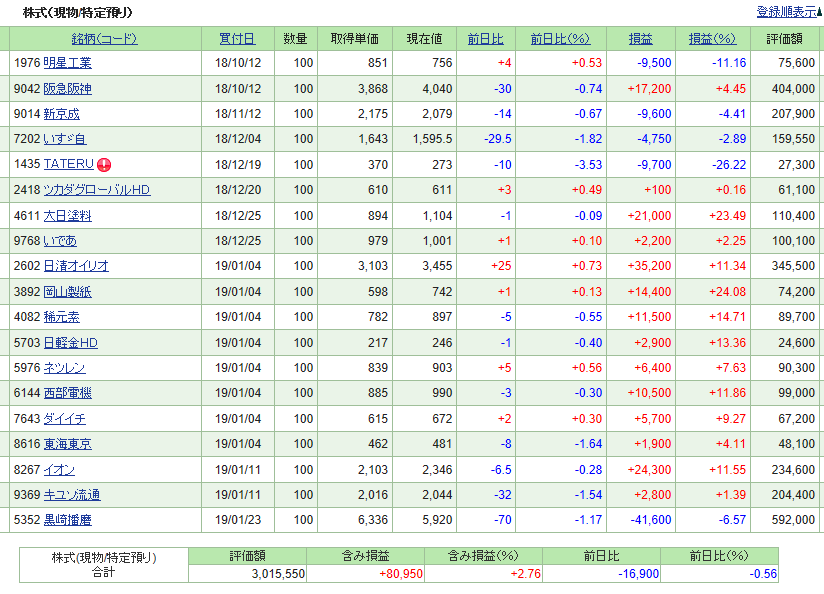The width and height of the screenshot is (824, 594).
Task: Select 稀元素 gain percent +14.71
Action: pos(727,317)
